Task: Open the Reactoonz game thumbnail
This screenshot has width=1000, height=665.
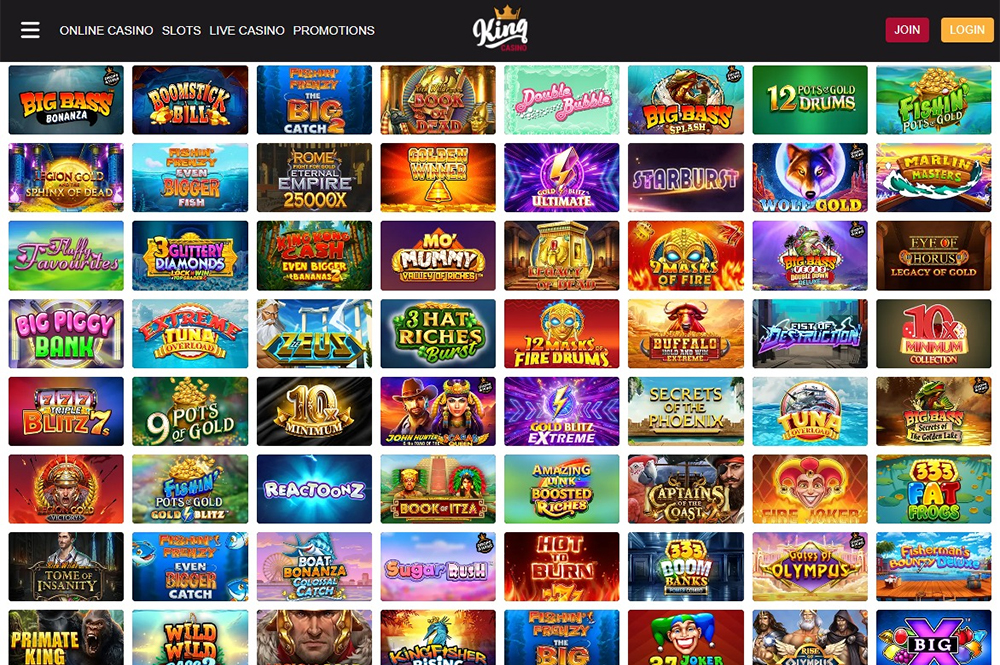Action: pos(314,489)
